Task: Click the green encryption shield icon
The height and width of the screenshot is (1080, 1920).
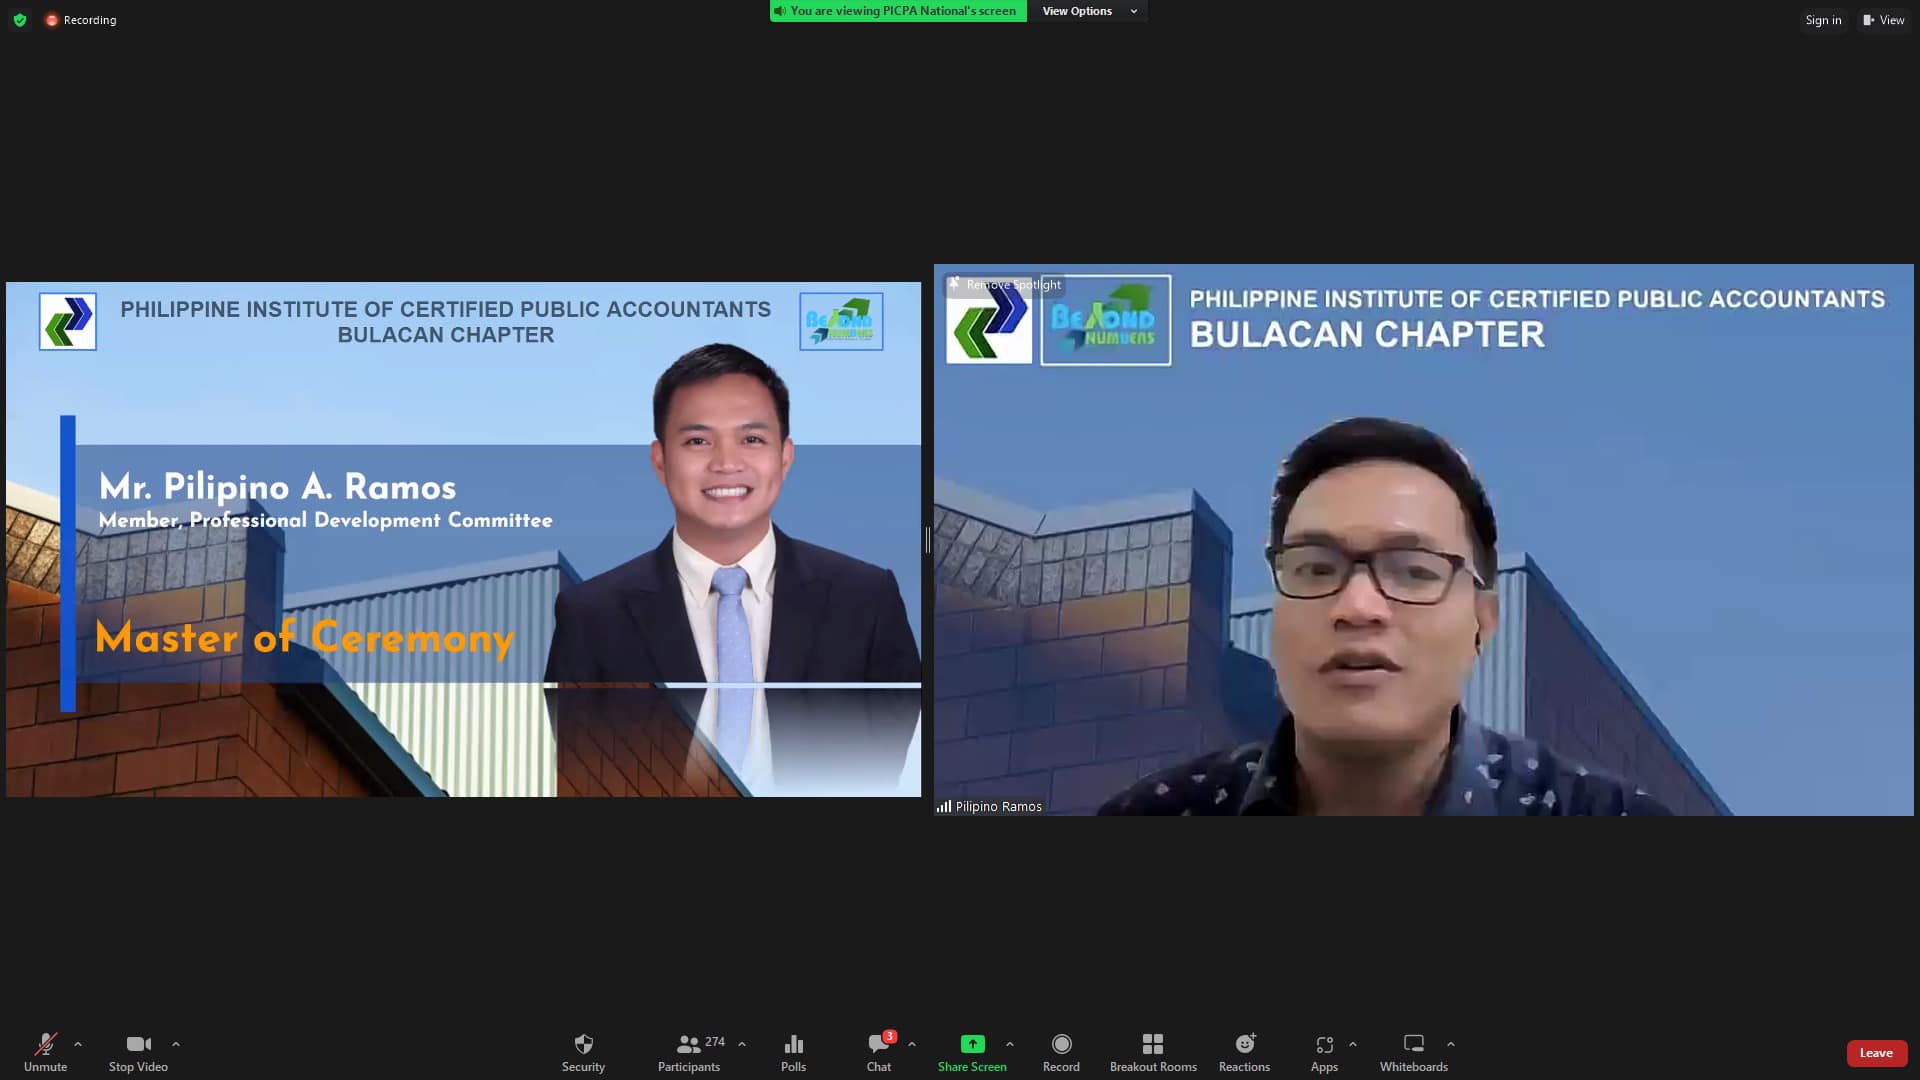Action: point(20,20)
